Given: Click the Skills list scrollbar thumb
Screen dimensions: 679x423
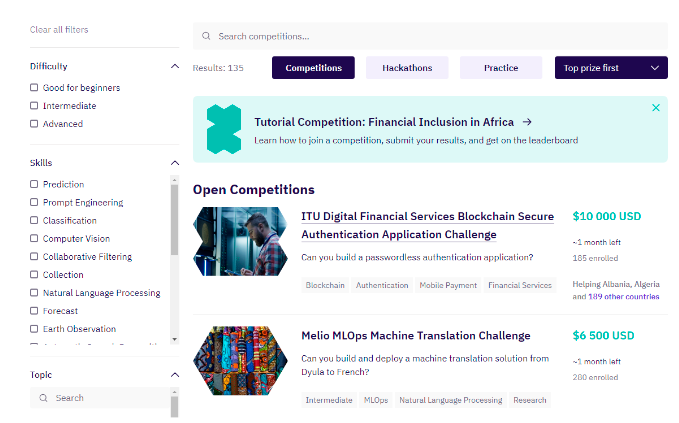Looking at the screenshot, I should [175, 220].
